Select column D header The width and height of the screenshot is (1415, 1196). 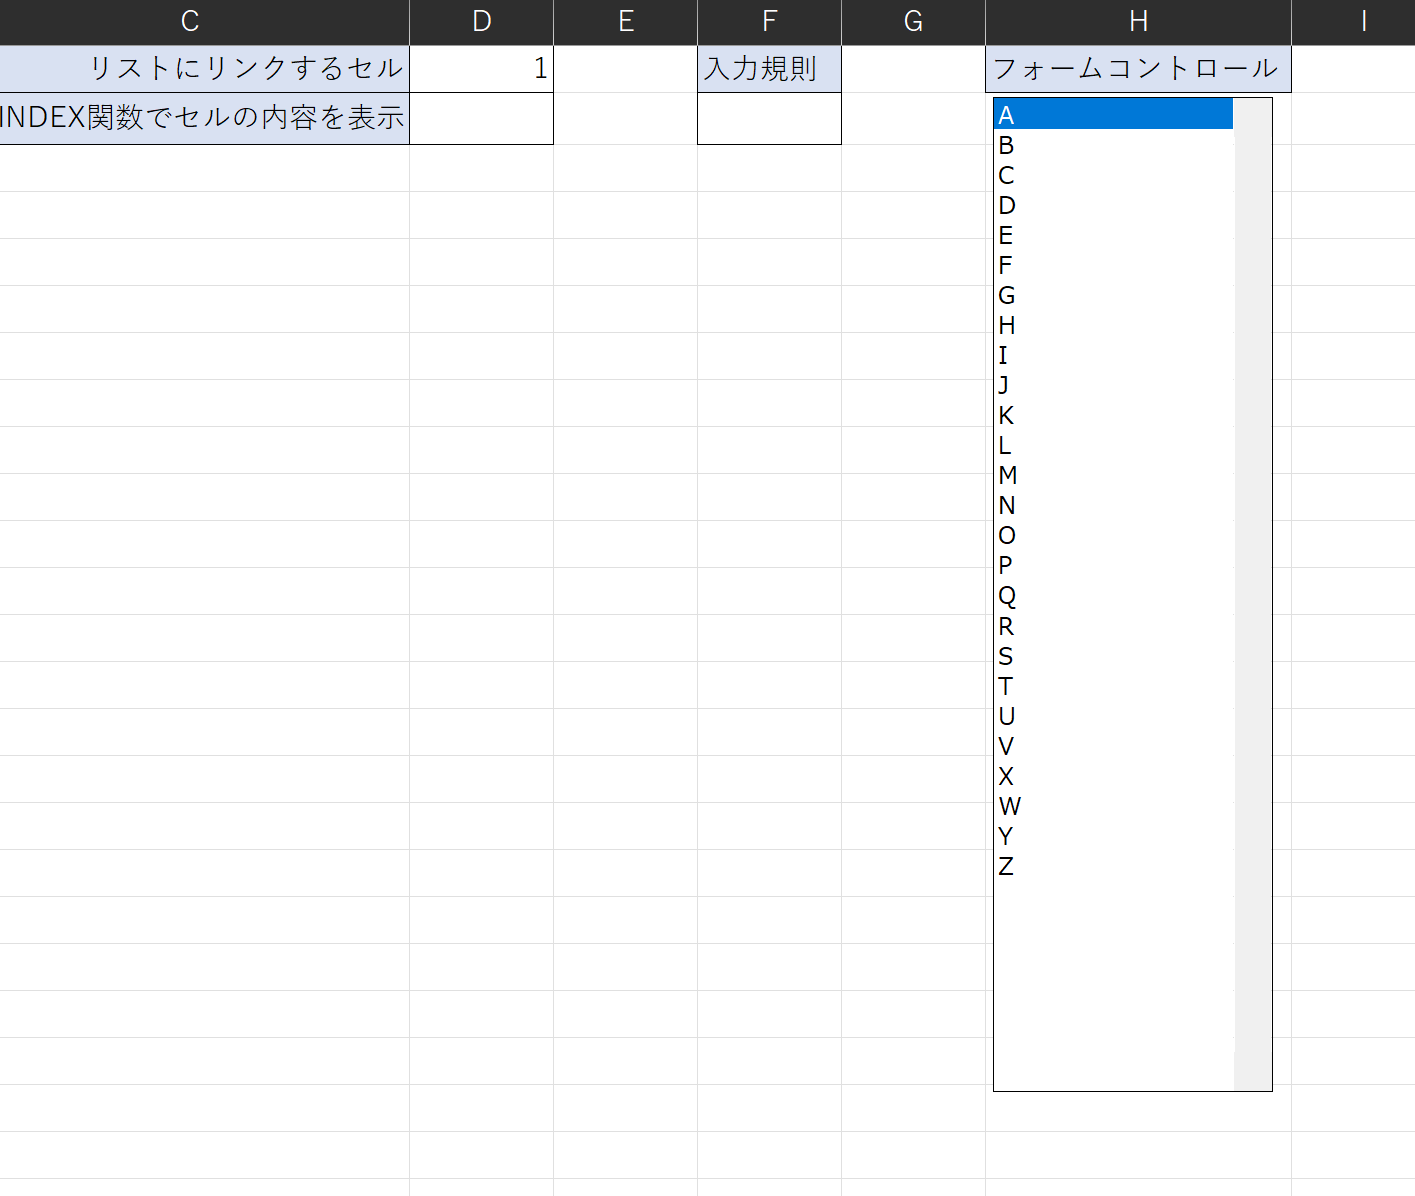481,22
